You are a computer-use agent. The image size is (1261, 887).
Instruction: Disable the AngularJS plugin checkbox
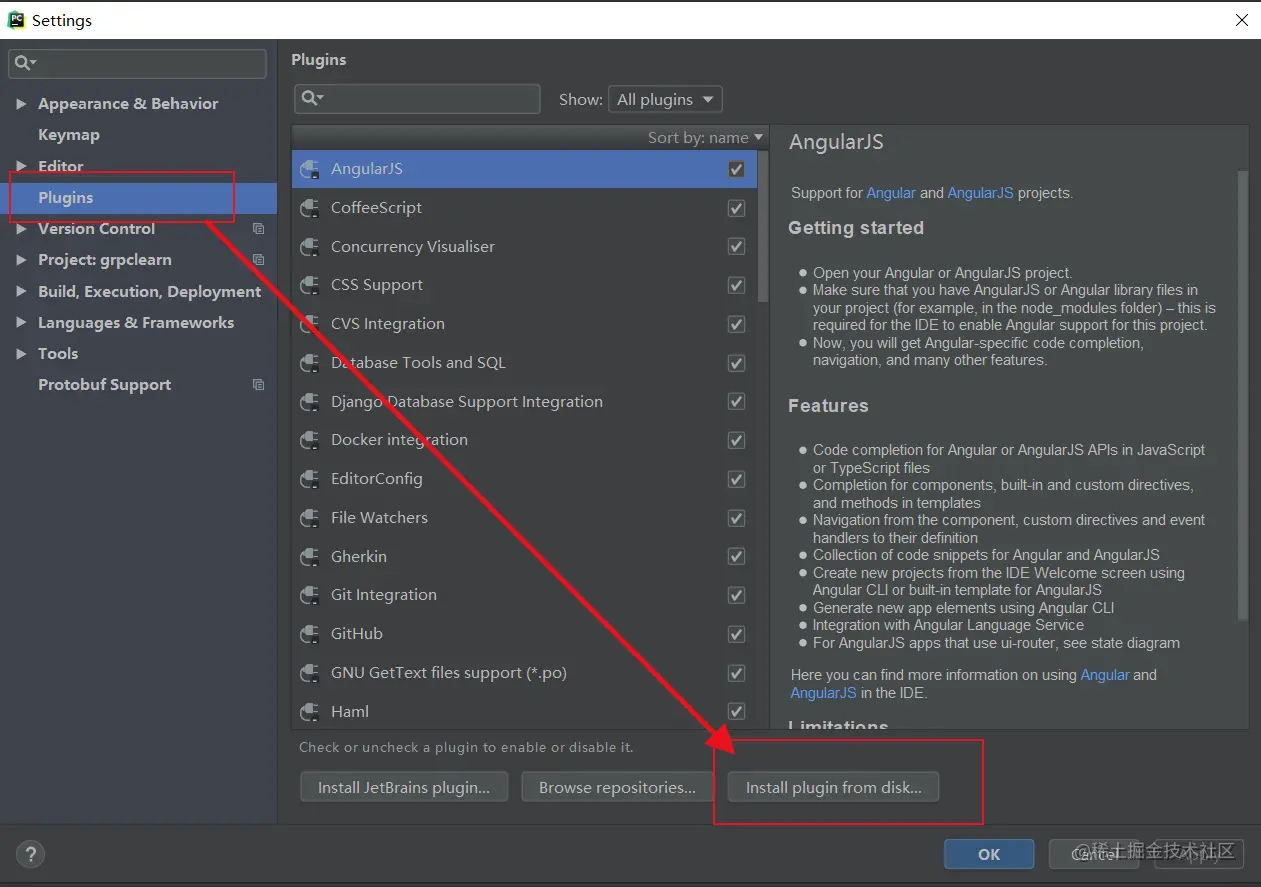pos(737,169)
